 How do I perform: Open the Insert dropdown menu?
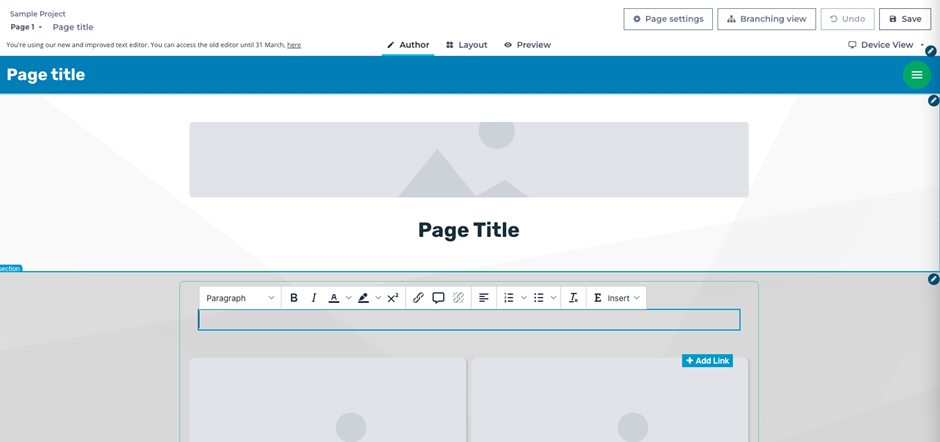tap(616, 298)
